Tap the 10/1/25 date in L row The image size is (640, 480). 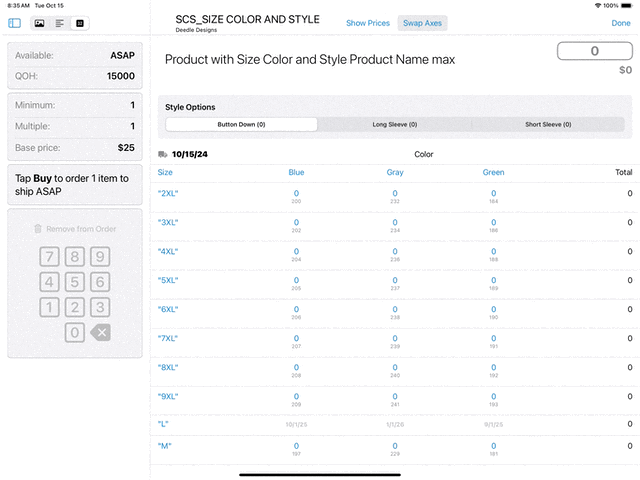[x=296, y=424]
